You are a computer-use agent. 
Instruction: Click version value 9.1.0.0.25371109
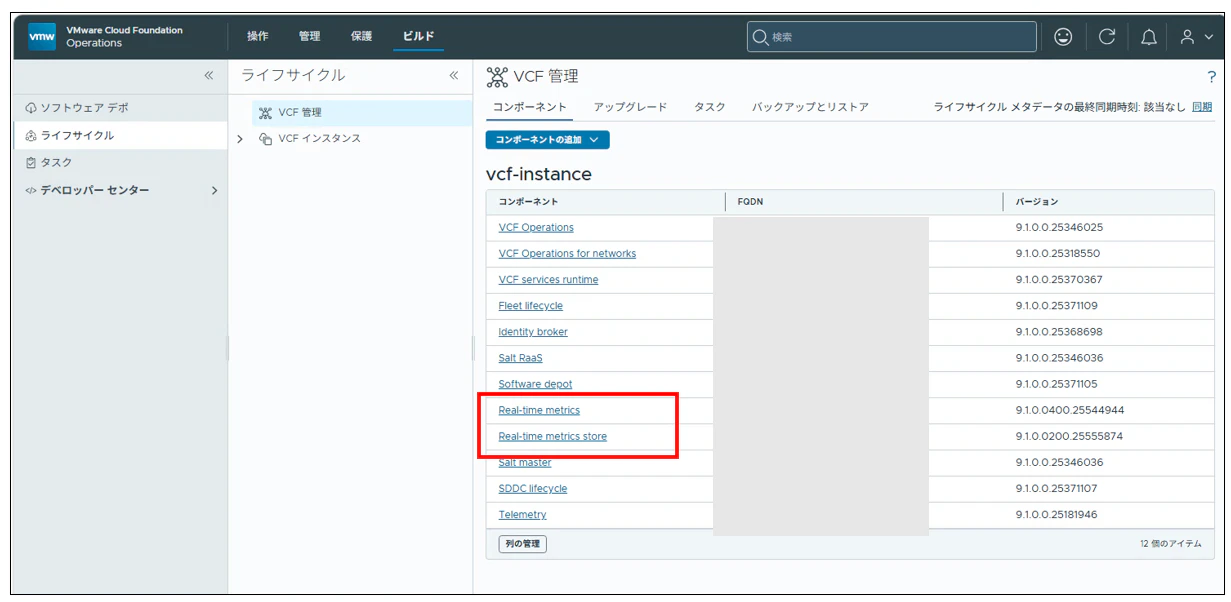(x=1057, y=306)
